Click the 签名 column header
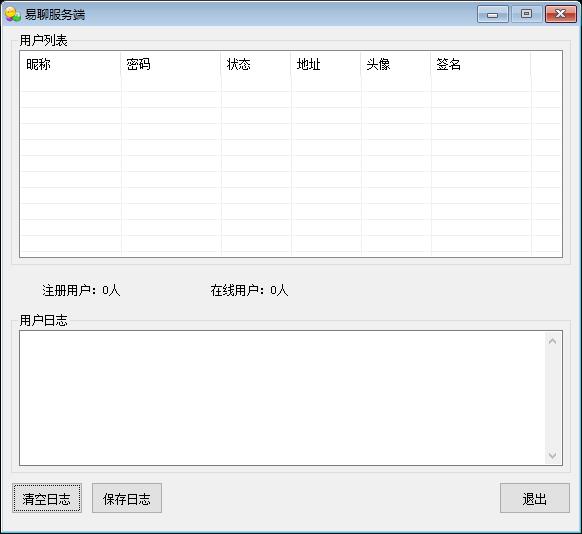This screenshot has height=534, width=582. tap(481, 64)
